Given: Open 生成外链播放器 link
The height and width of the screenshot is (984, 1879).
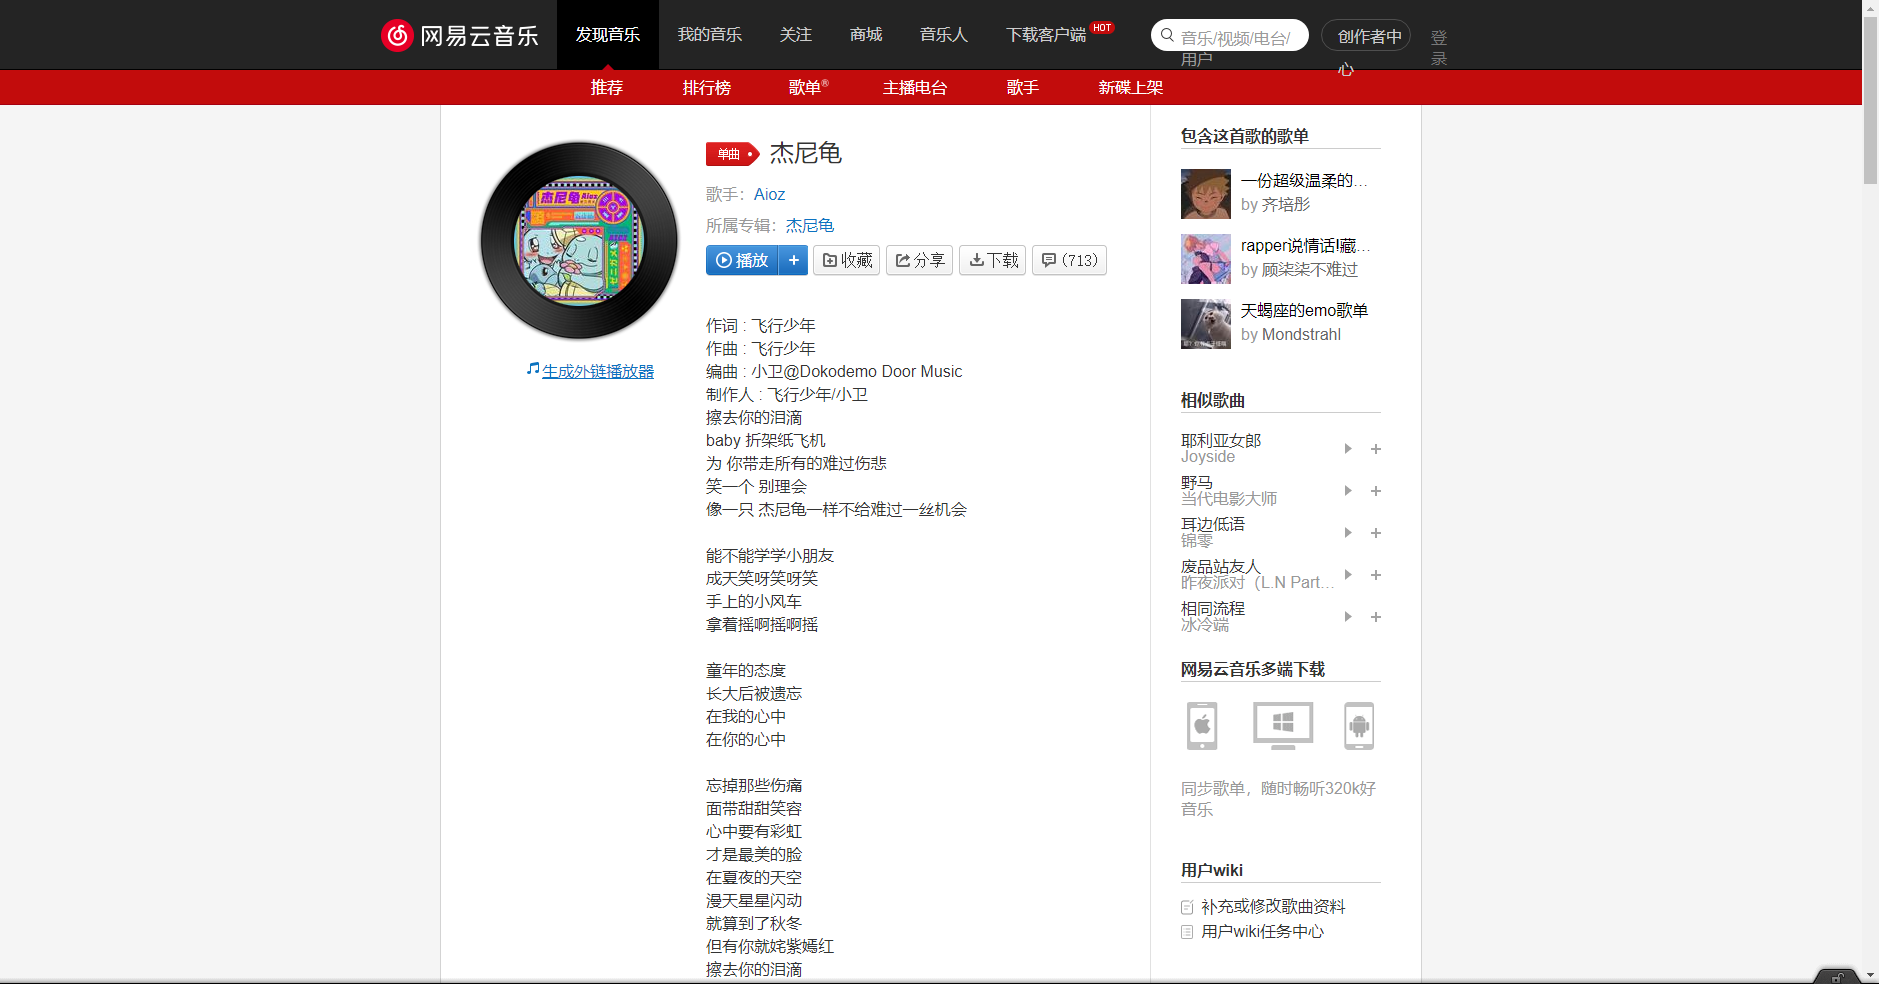Looking at the screenshot, I should 597,370.
